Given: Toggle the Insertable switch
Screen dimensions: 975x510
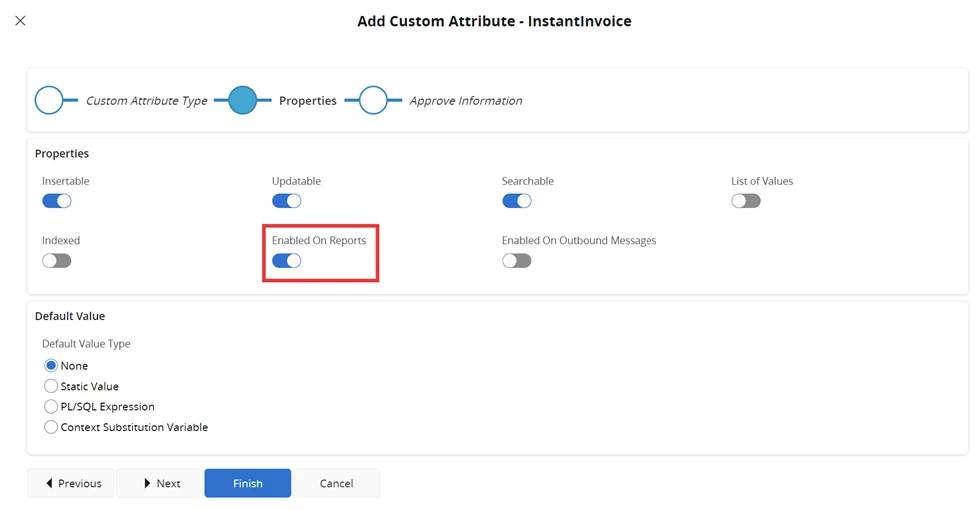Looking at the screenshot, I should [57, 201].
